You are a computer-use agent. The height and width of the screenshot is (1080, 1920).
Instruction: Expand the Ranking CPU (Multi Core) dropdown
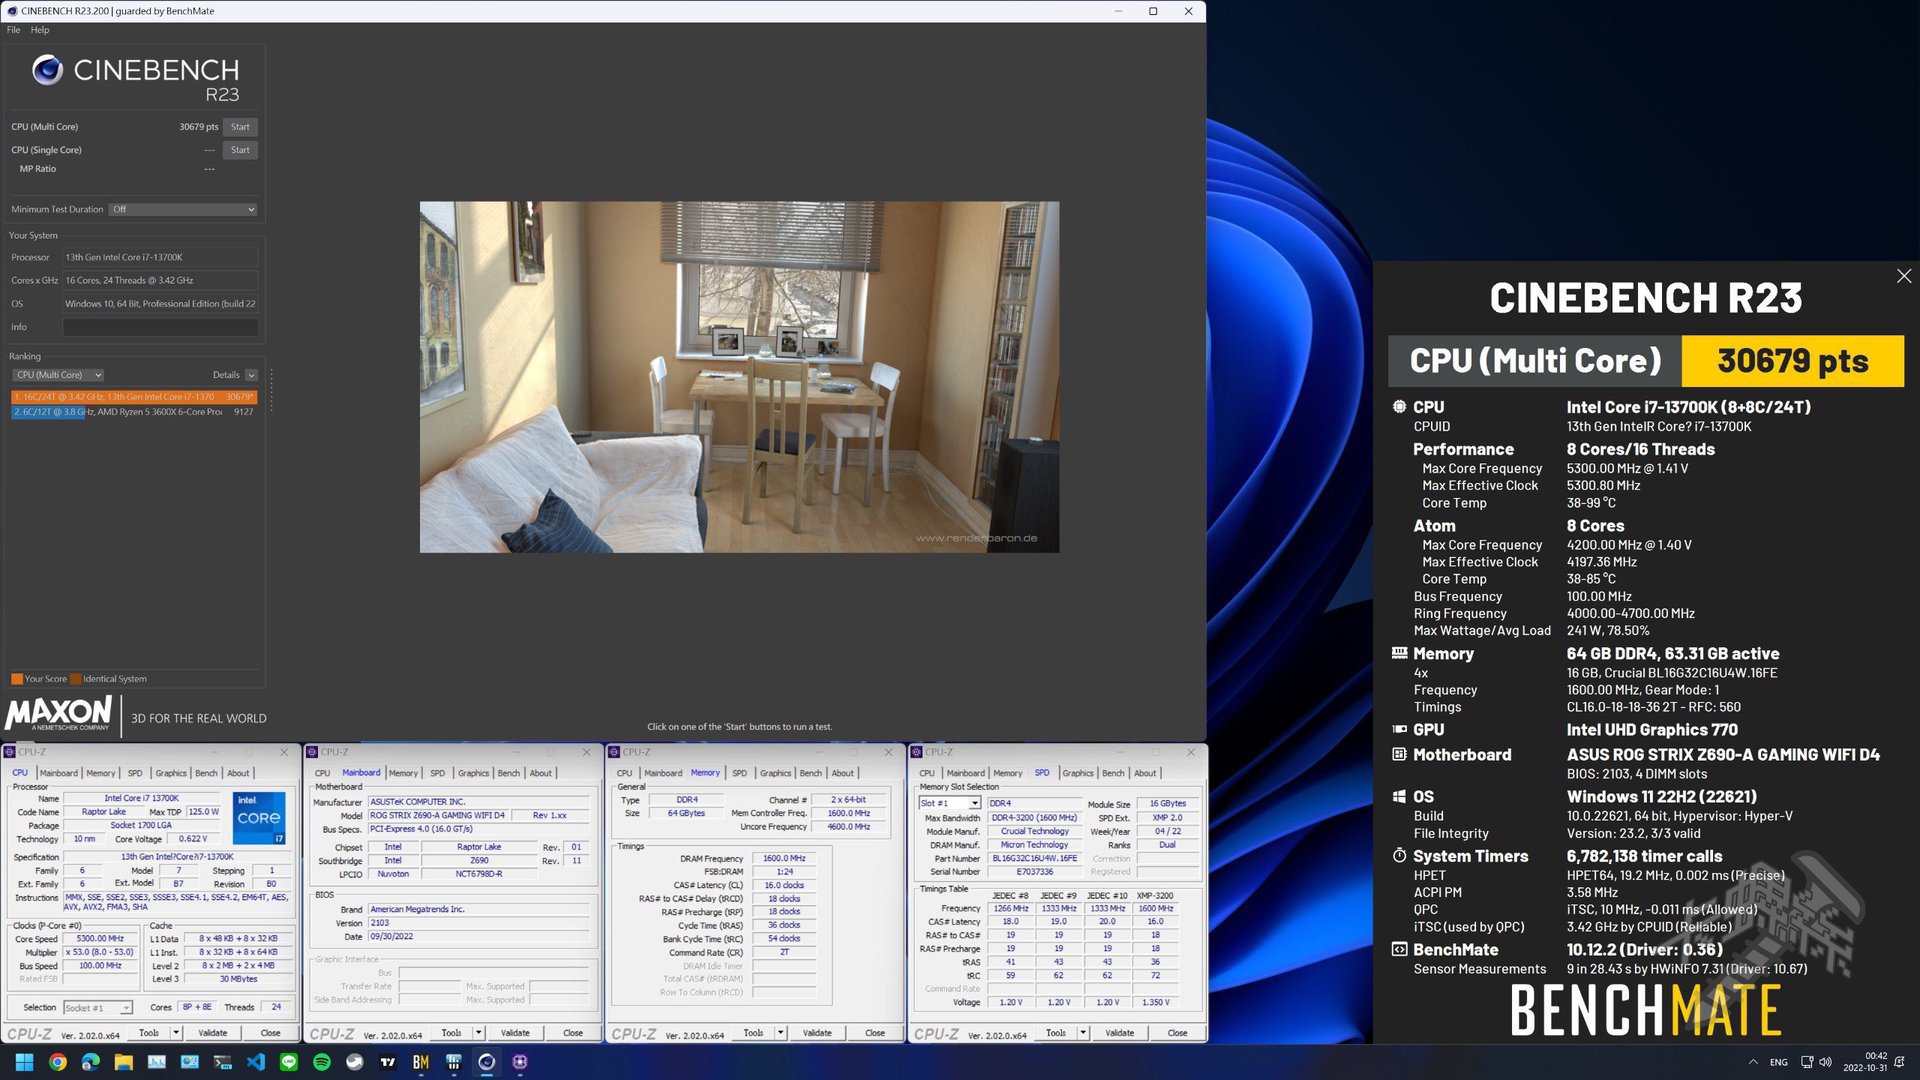tap(59, 375)
